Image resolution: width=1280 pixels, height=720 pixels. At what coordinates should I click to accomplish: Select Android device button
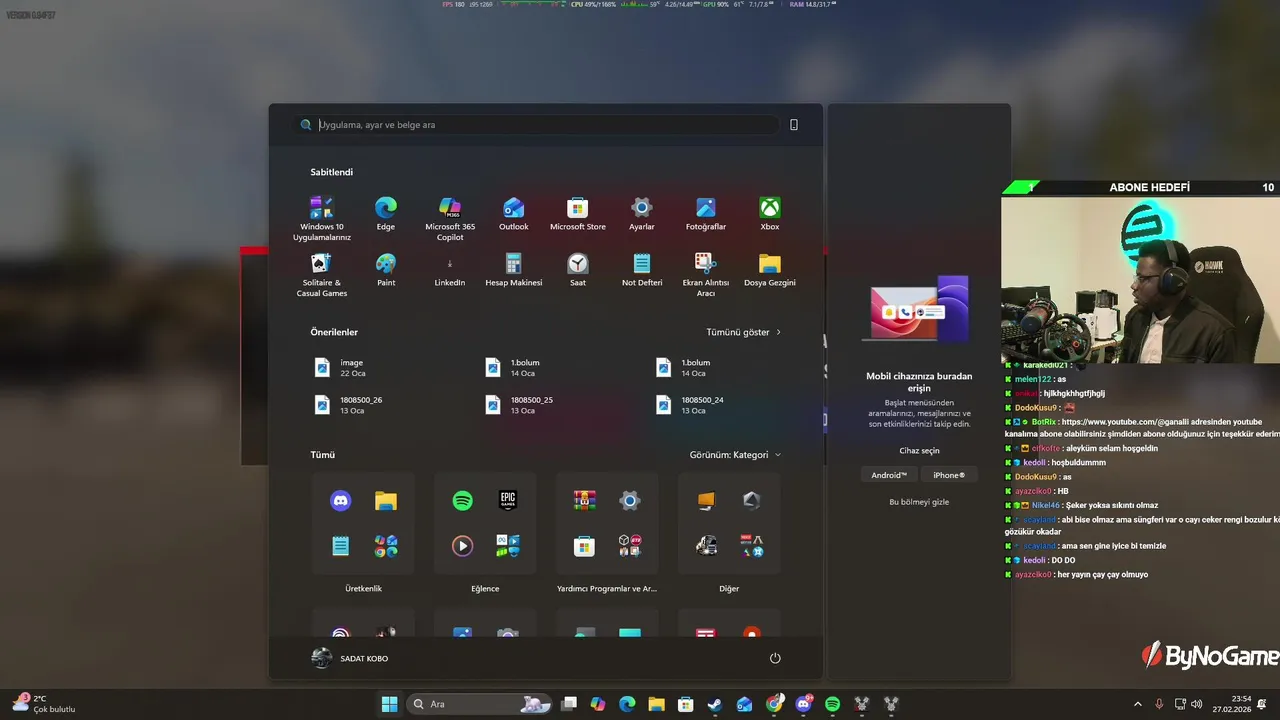[x=889, y=475]
